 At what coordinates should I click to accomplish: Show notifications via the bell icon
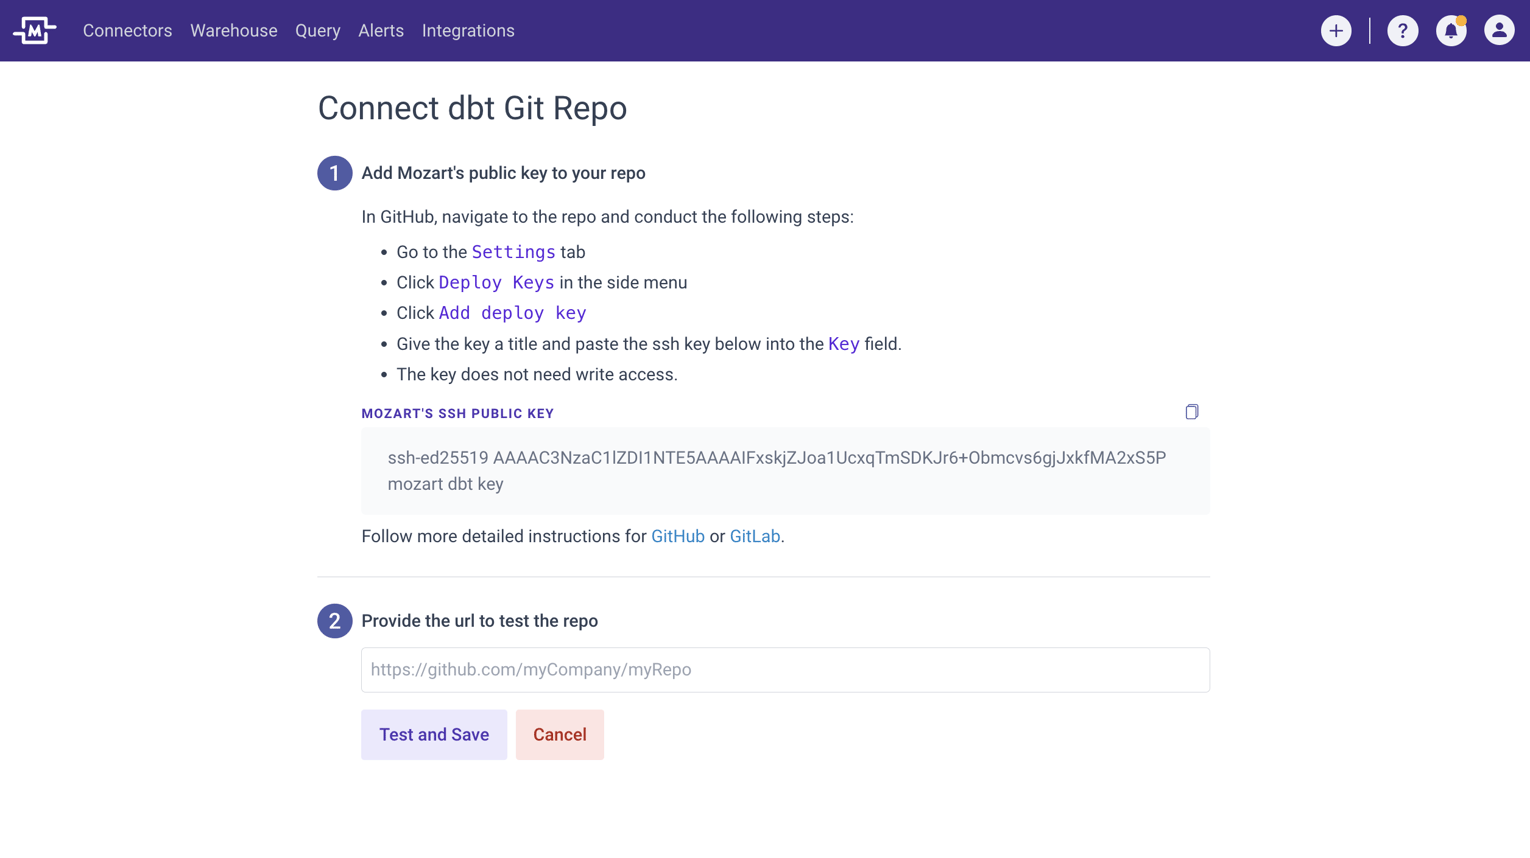(1450, 31)
